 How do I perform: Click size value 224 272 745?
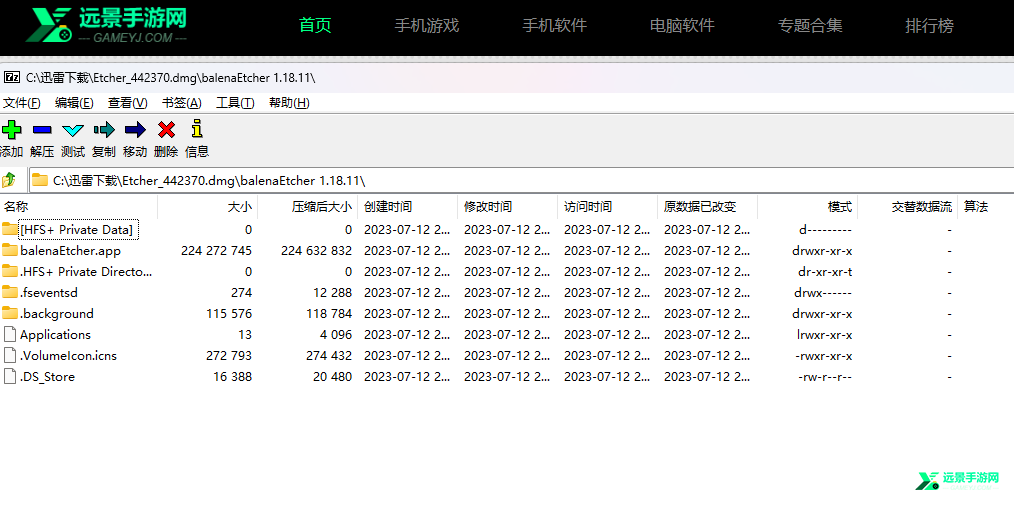217,250
